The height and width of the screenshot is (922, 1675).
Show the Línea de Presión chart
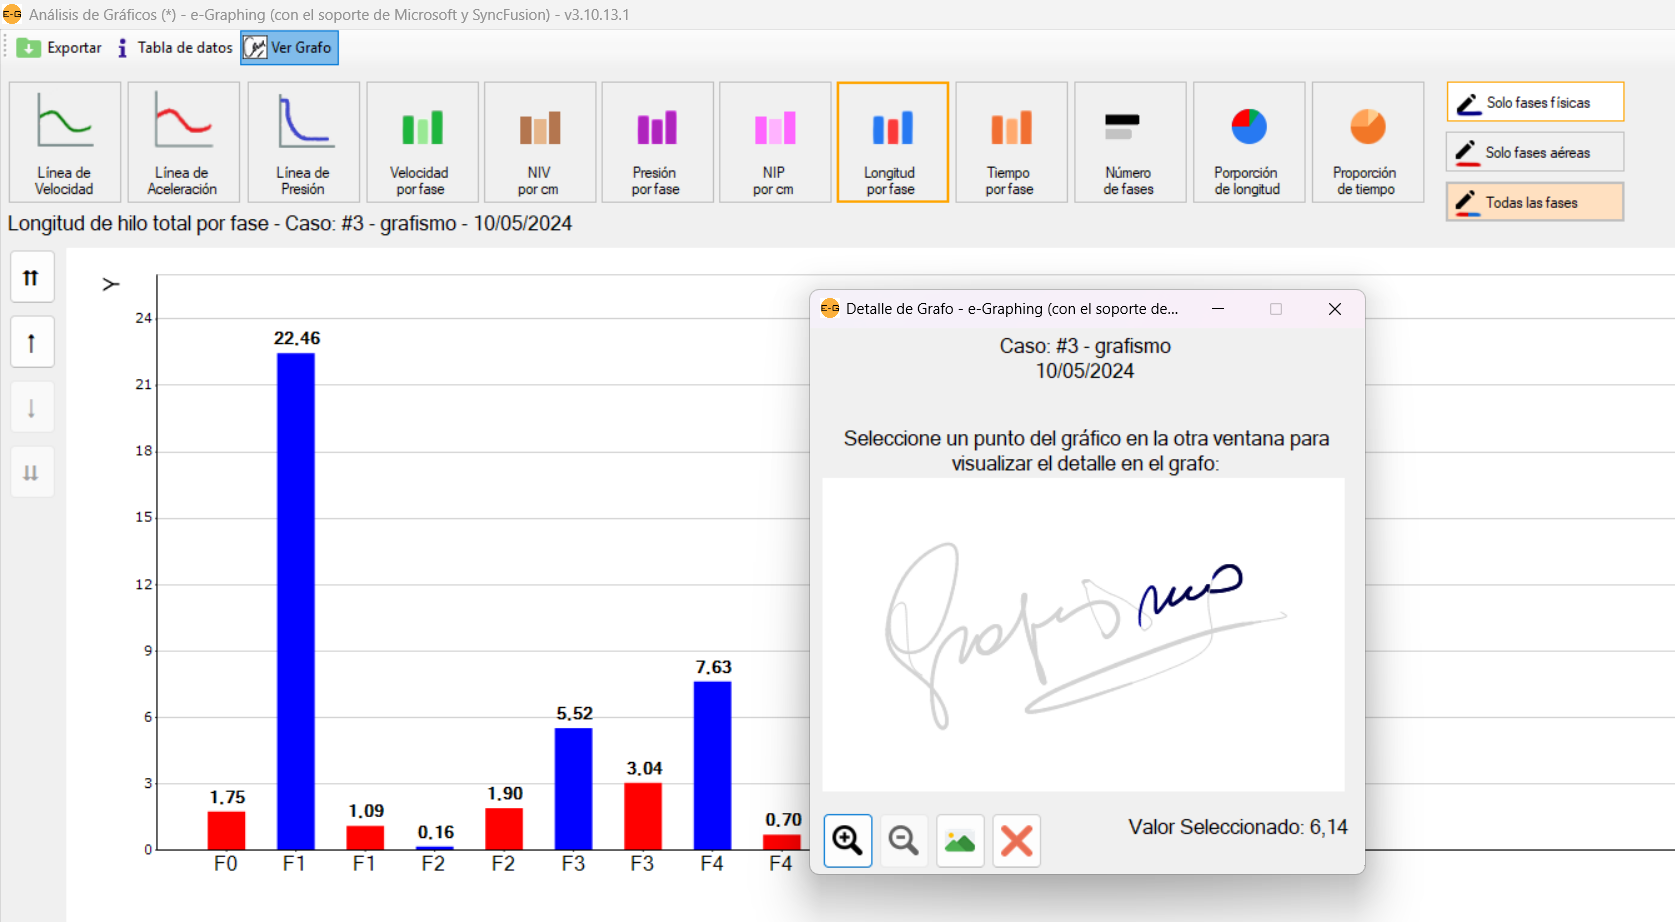[x=303, y=142]
